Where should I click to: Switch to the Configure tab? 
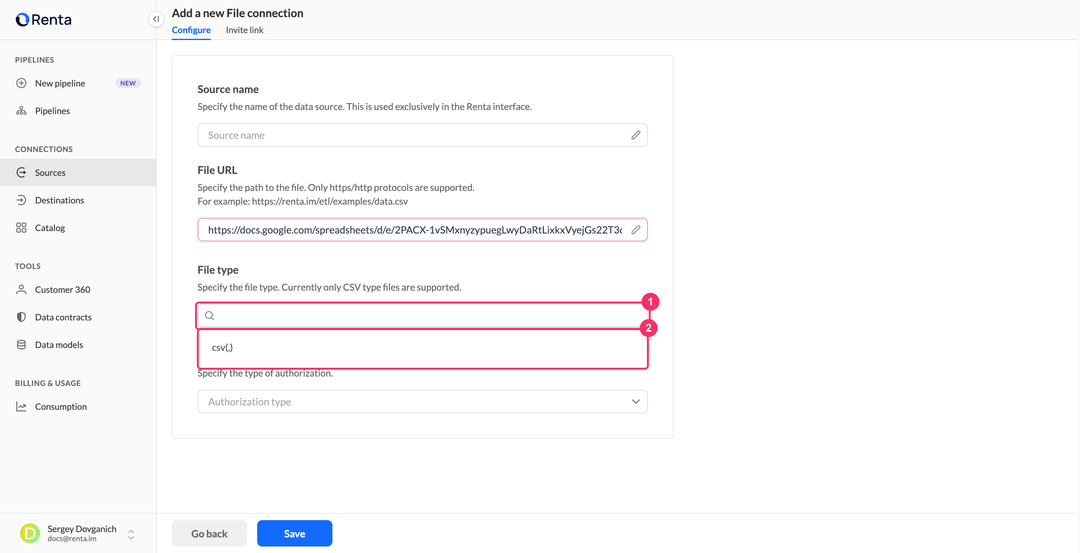coord(191,30)
